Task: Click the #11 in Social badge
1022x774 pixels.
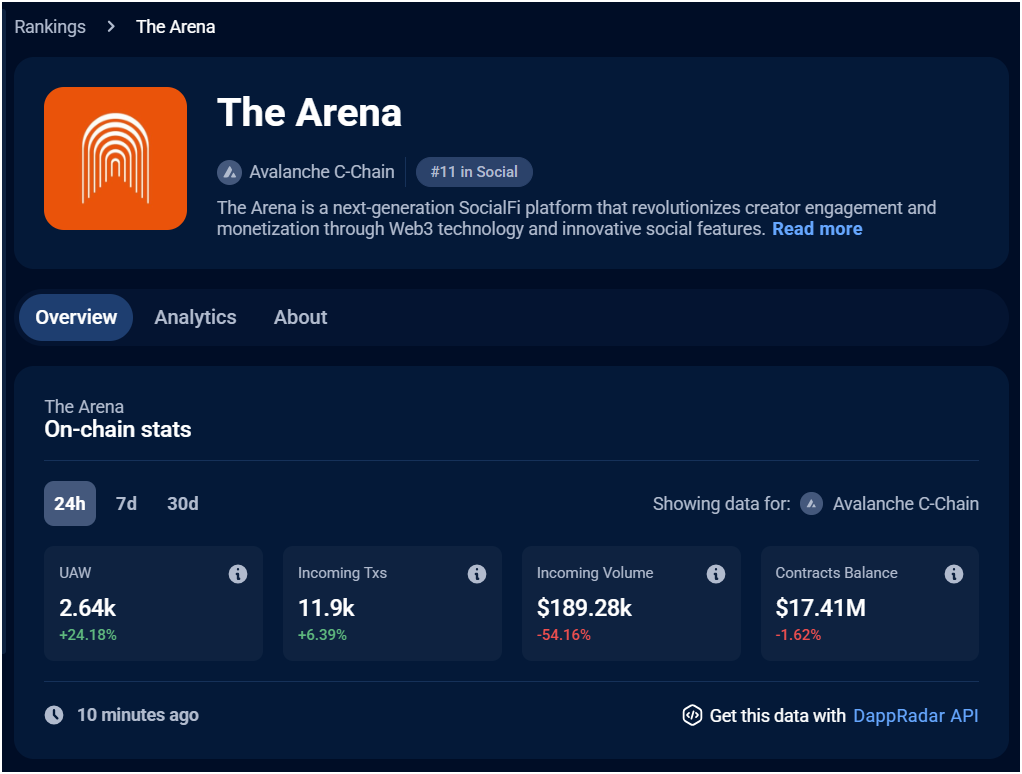Action: point(474,172)
